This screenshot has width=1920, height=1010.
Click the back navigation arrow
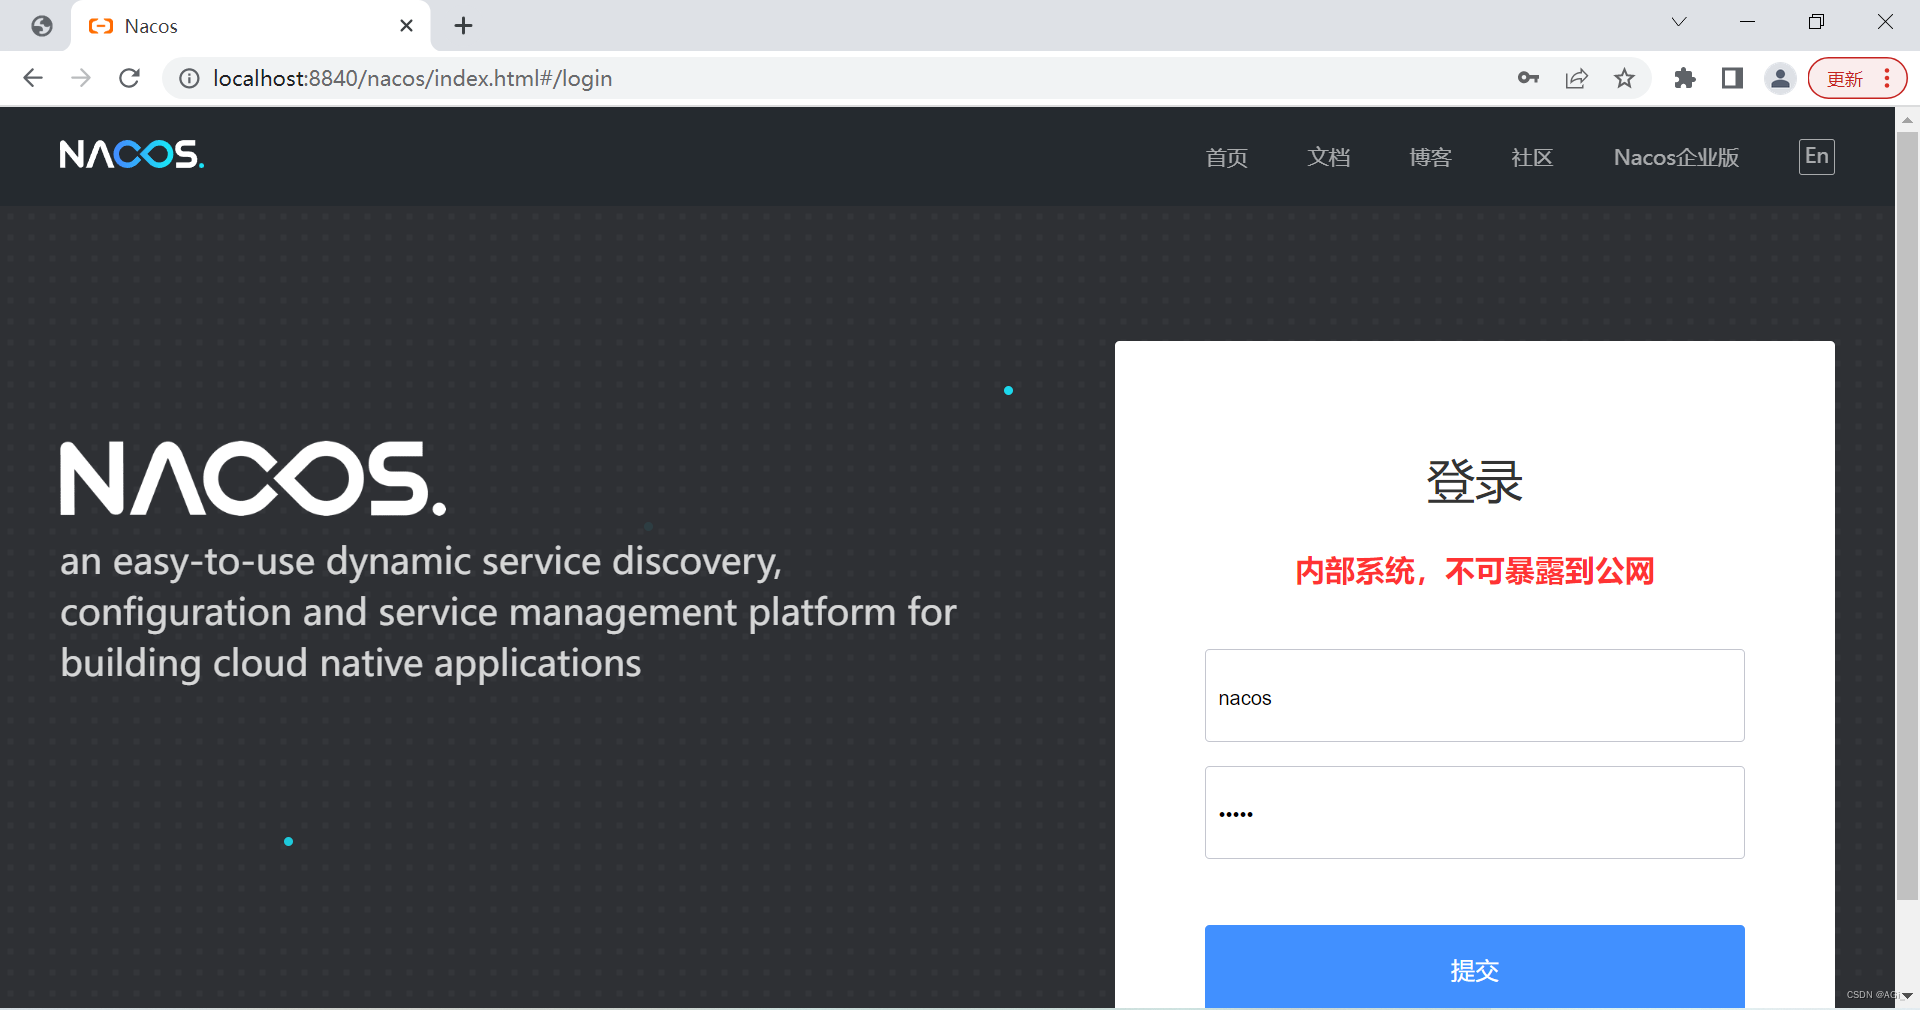click(33, 78)
